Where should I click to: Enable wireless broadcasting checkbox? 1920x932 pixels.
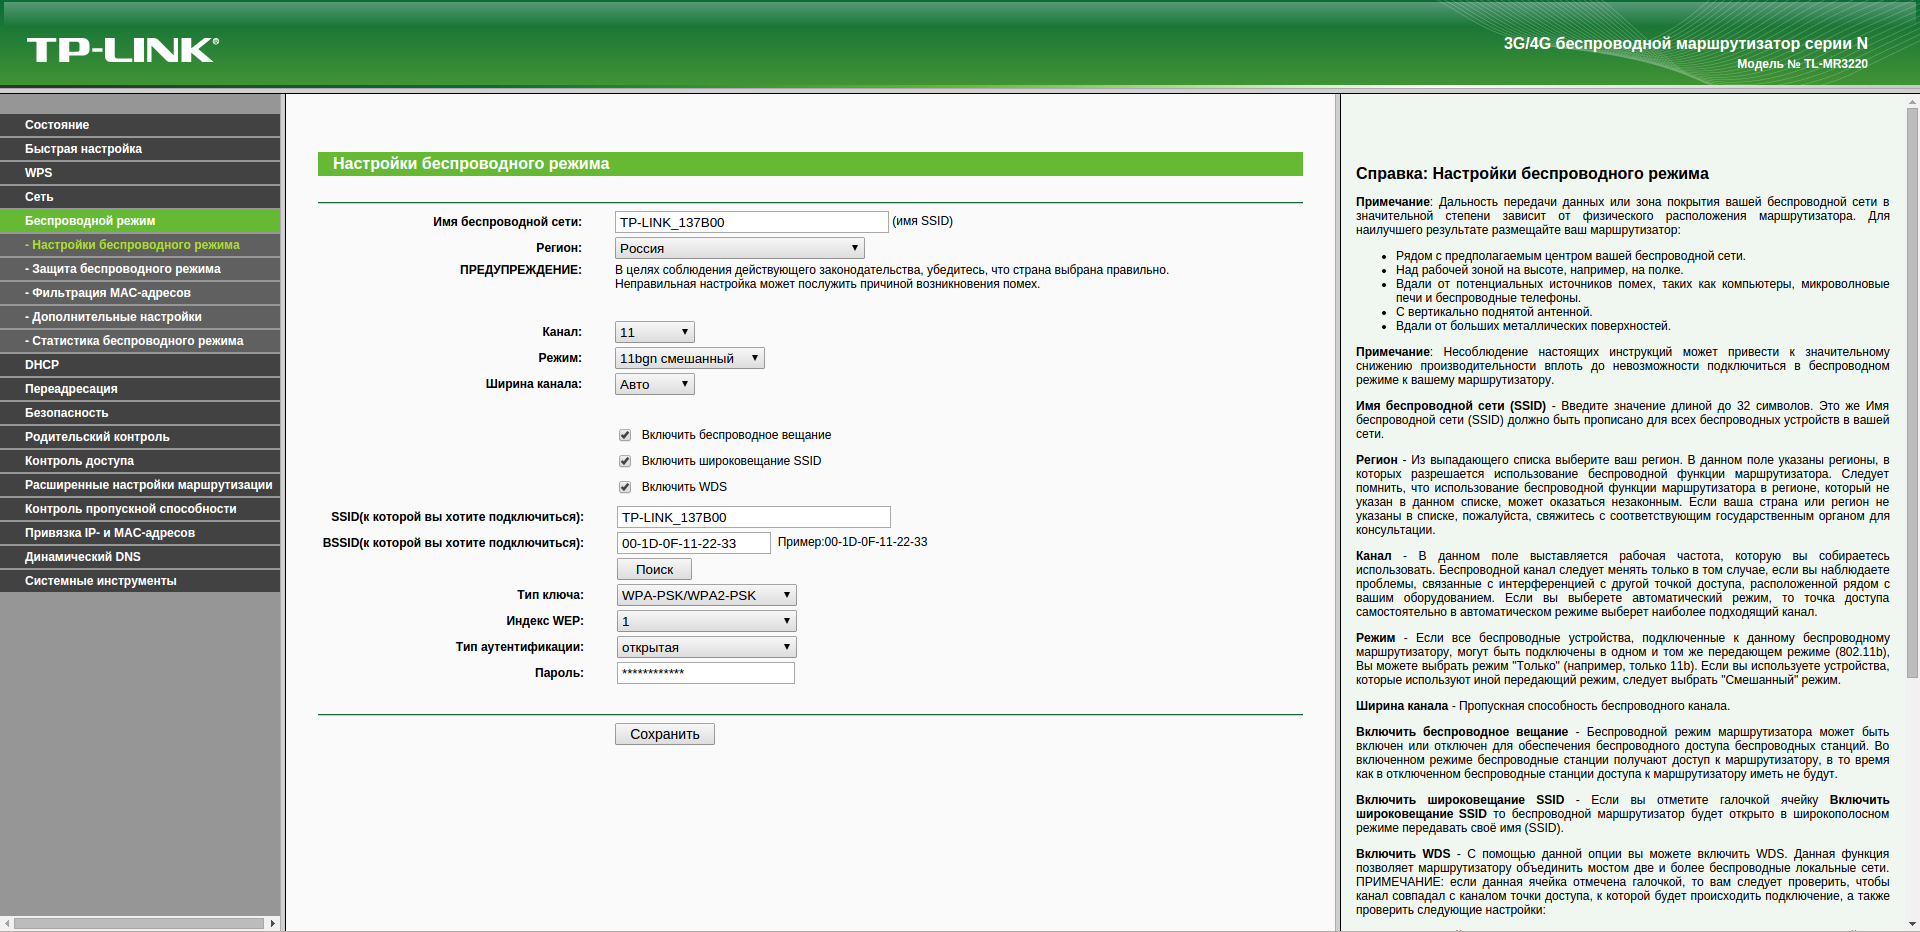pos(625,435)
